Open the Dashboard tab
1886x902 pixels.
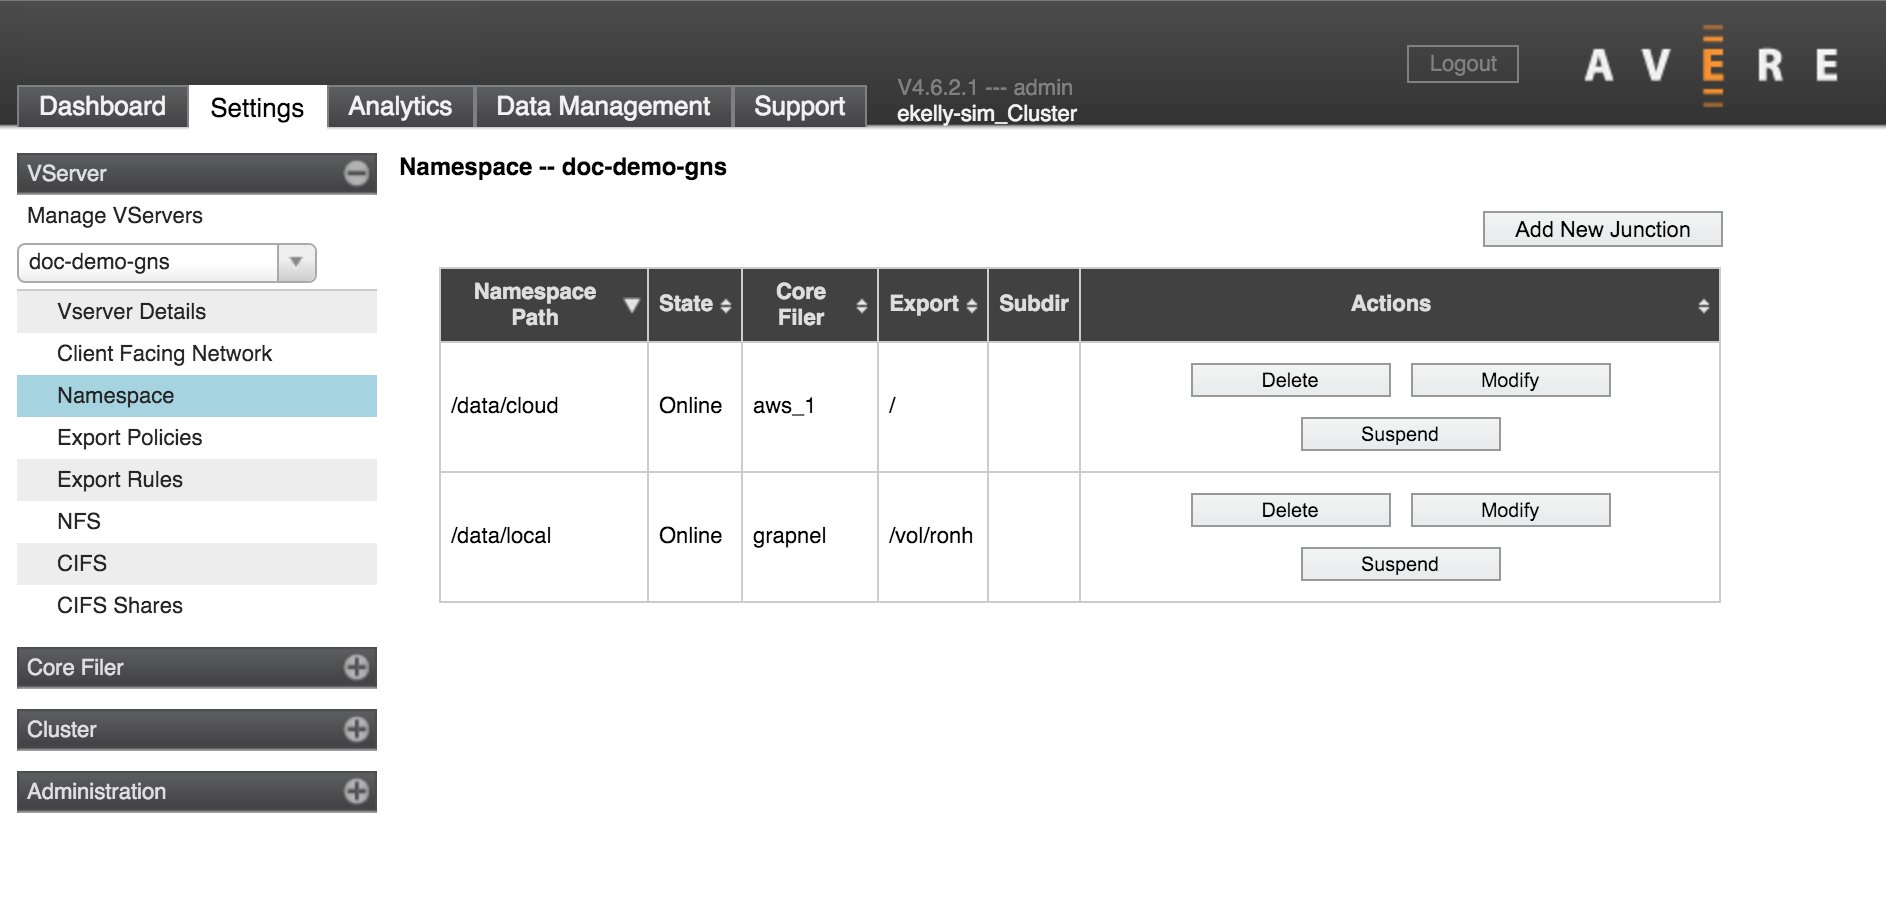tap(102, 106)
